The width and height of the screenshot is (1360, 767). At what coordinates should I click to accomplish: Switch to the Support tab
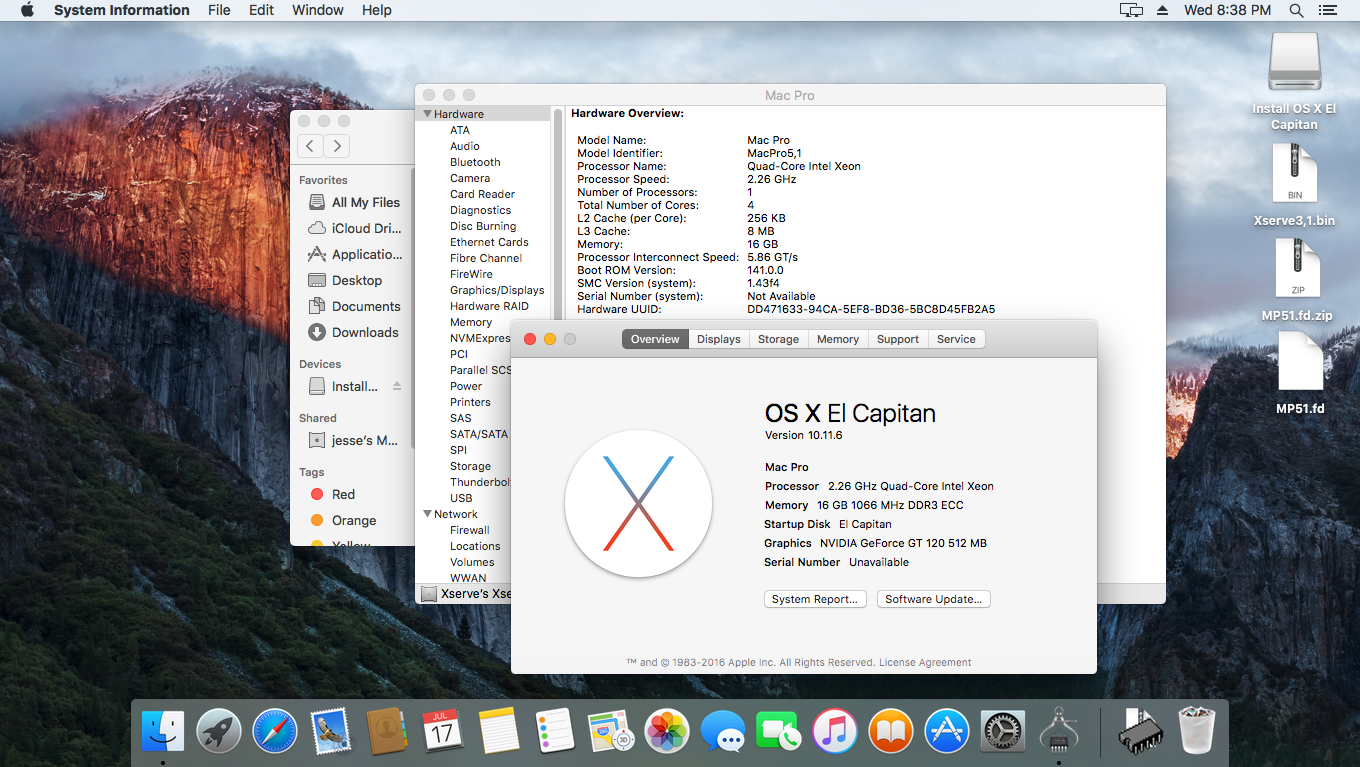(x=898, y=339)
